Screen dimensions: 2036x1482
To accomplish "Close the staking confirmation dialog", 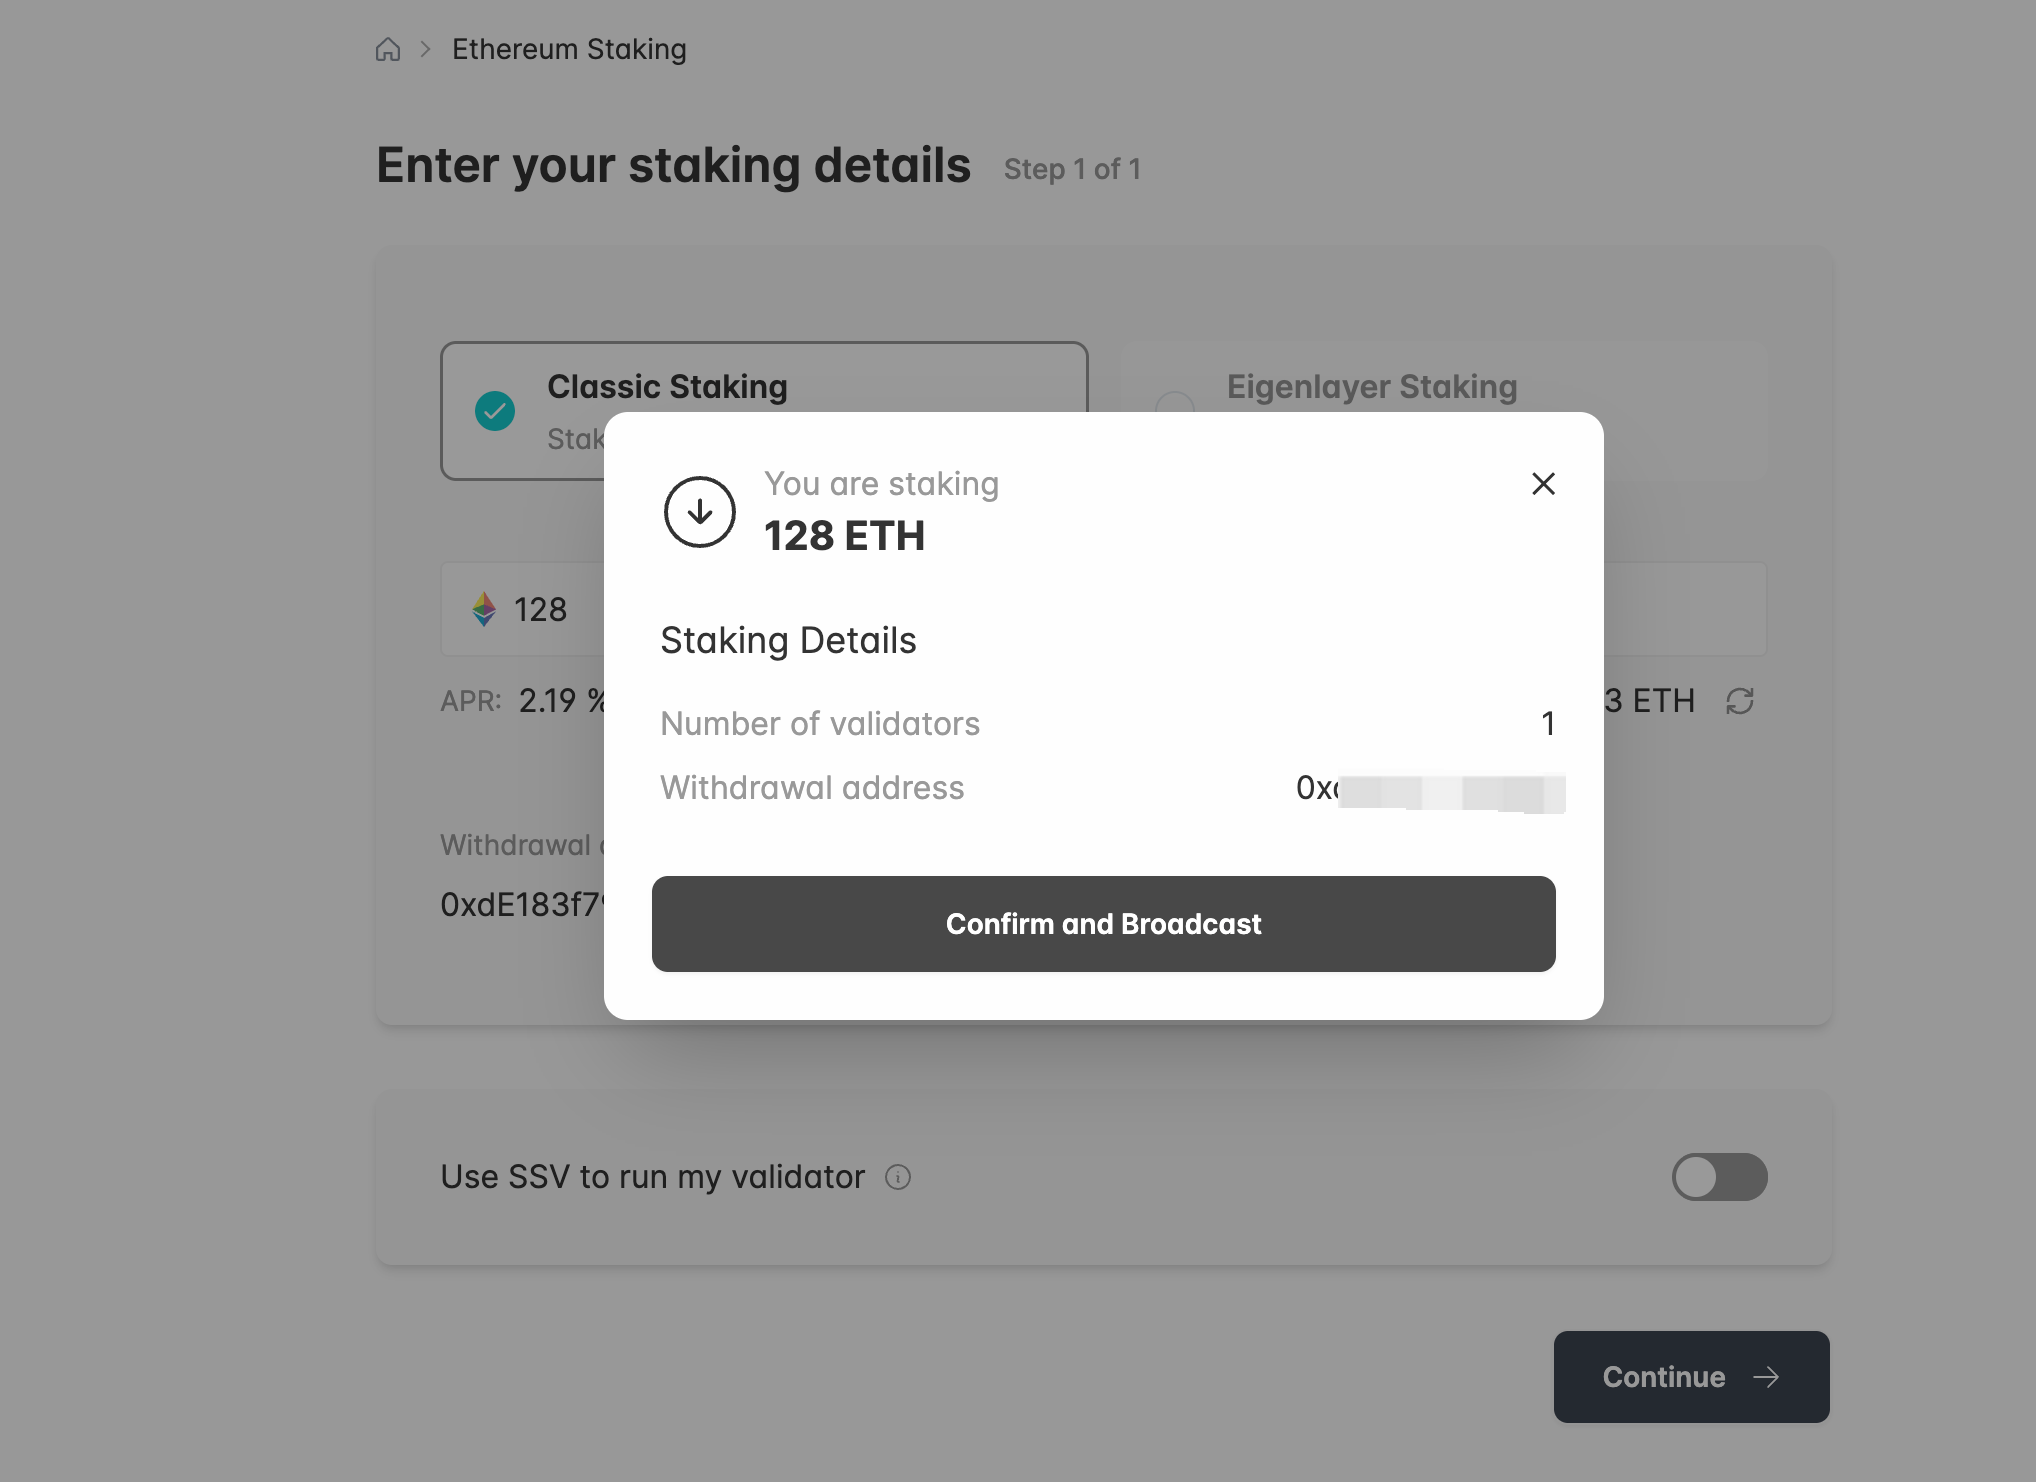I will coord(1543,484).
